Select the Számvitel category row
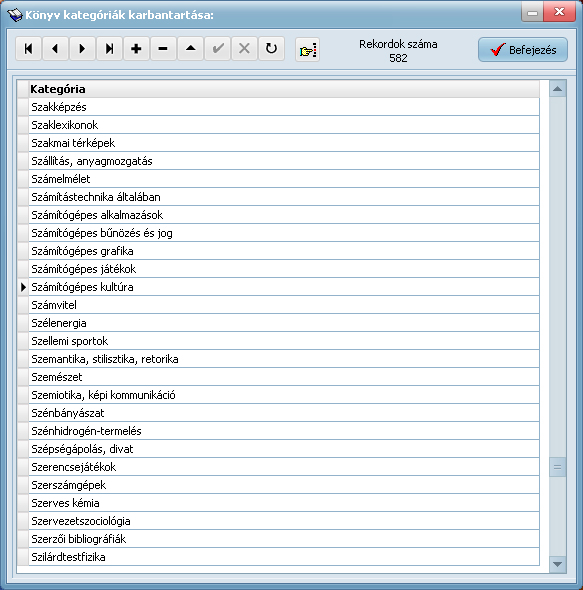Image resolution: width=583 pixels, height=590 pixels. click(284, 305)
